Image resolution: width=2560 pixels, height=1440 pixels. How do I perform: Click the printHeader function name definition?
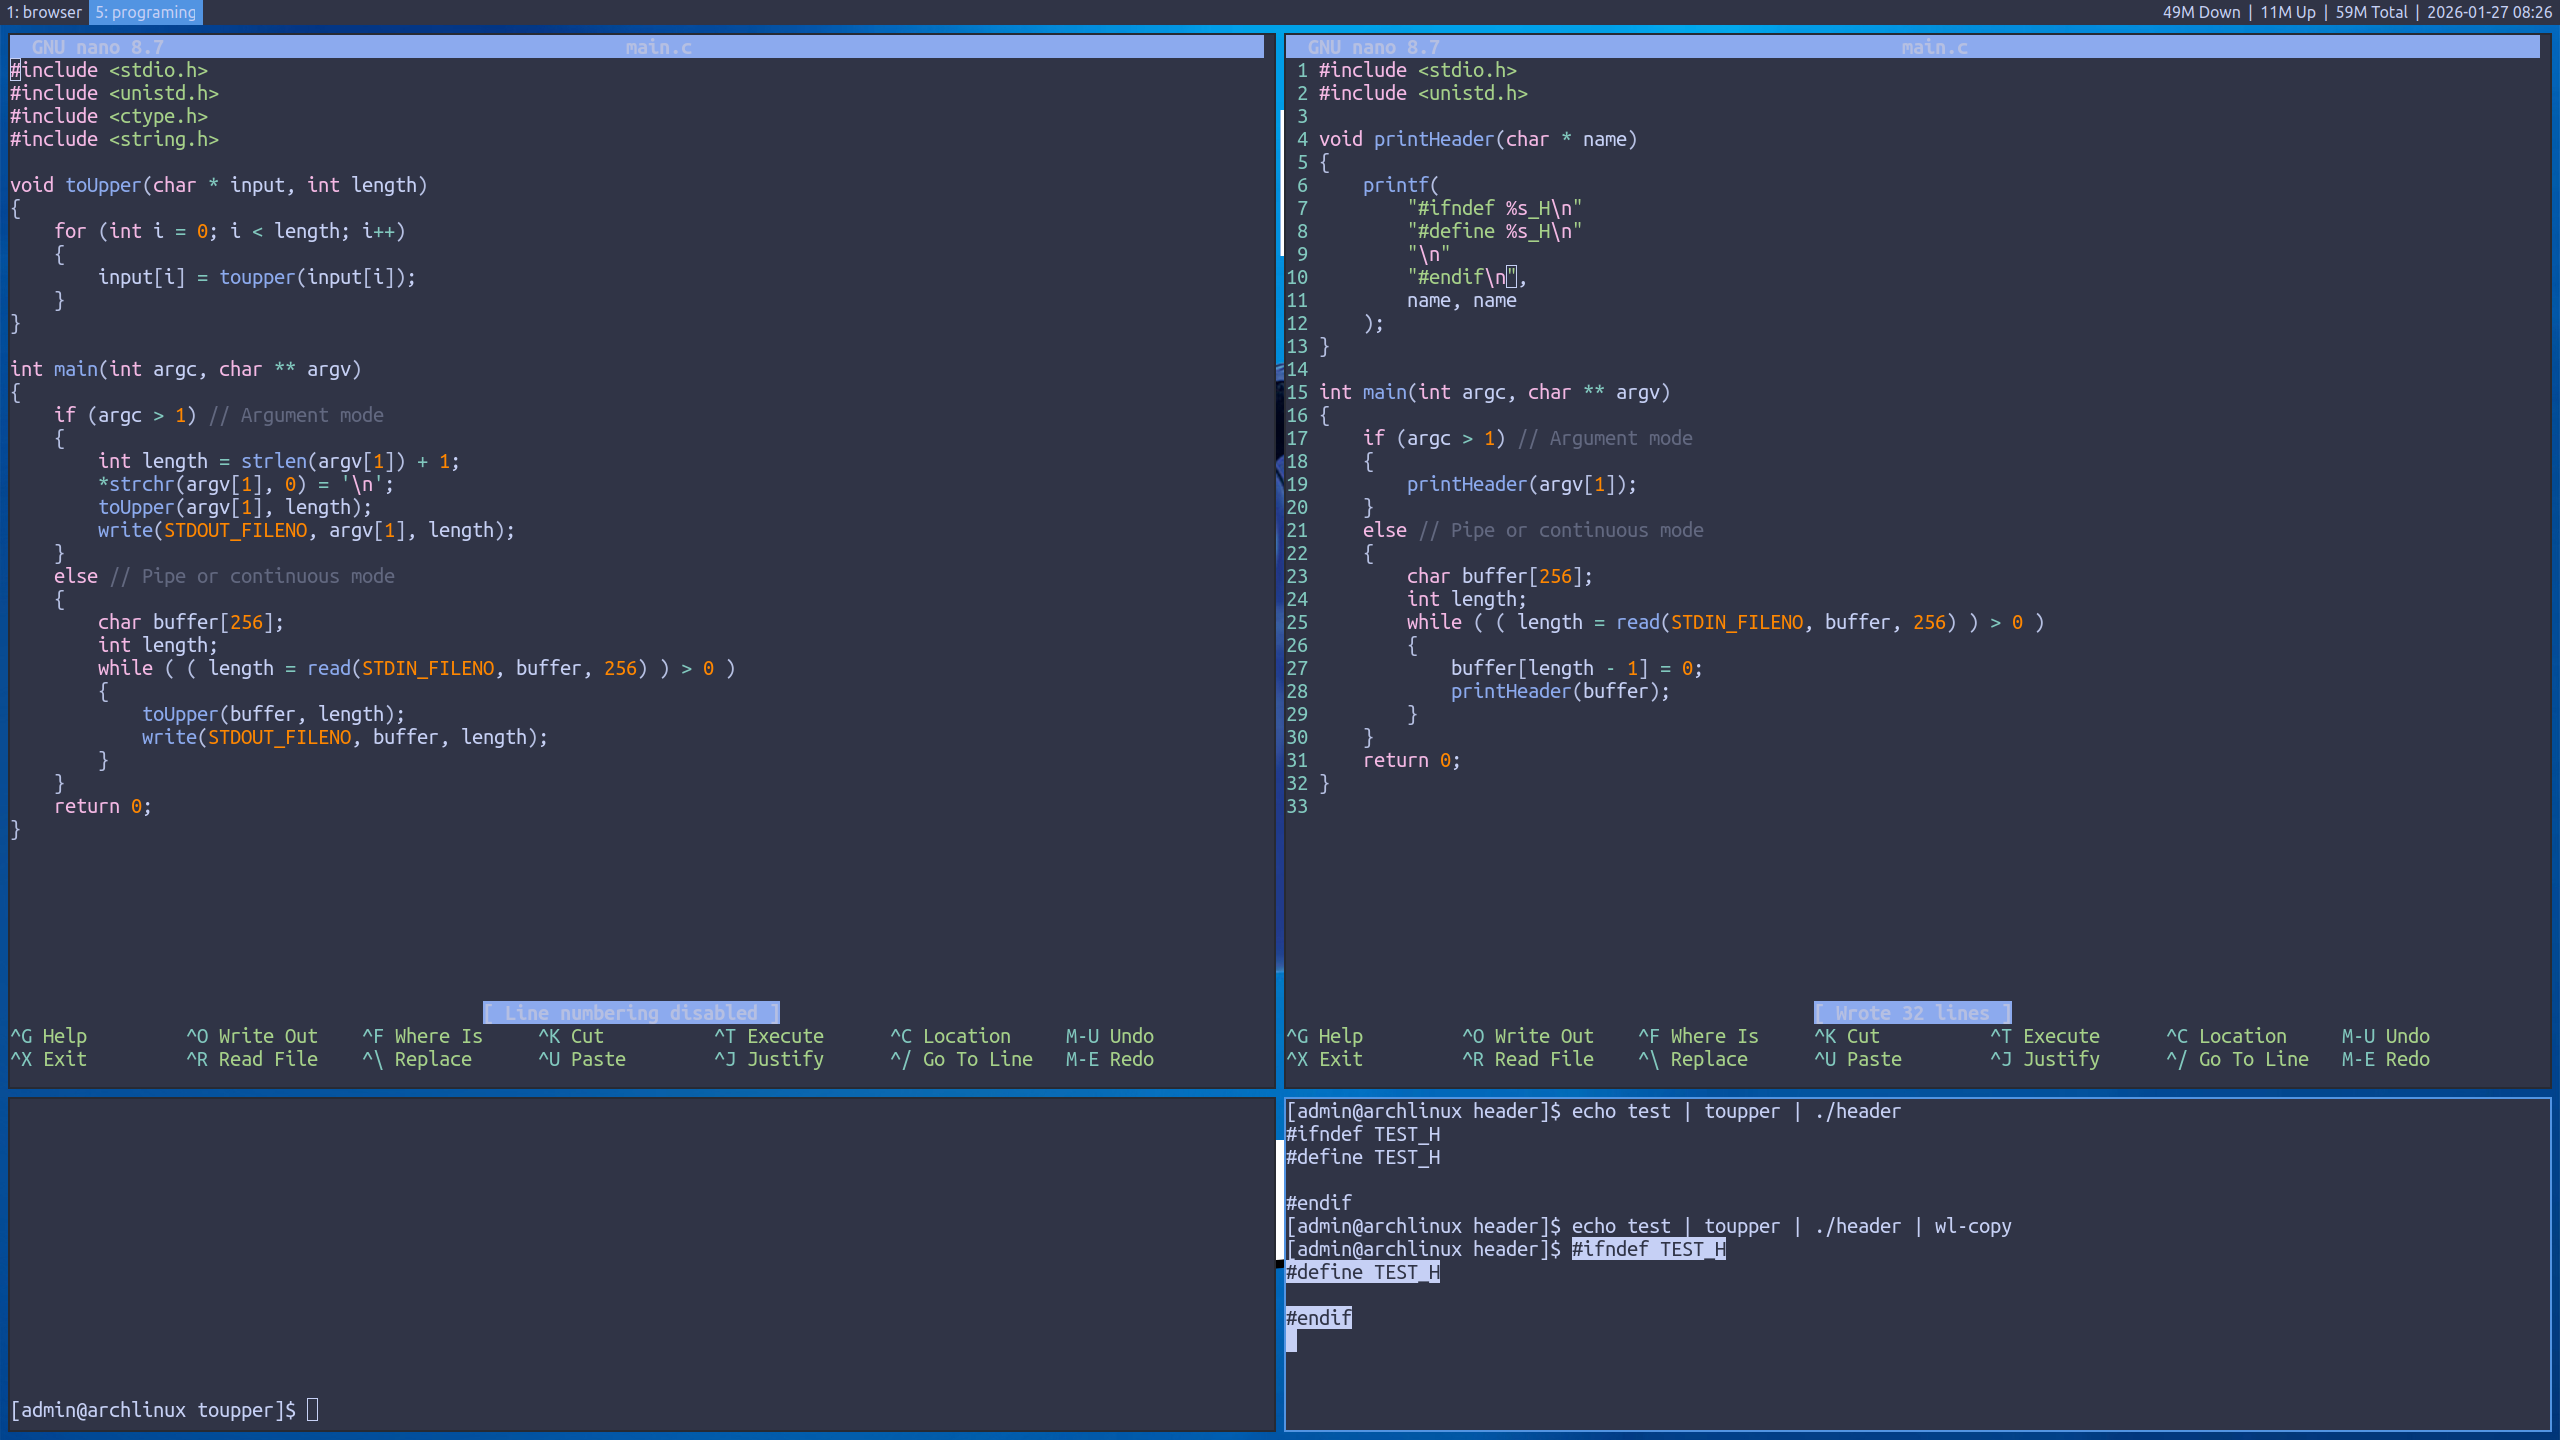[x=1432, y=139]
